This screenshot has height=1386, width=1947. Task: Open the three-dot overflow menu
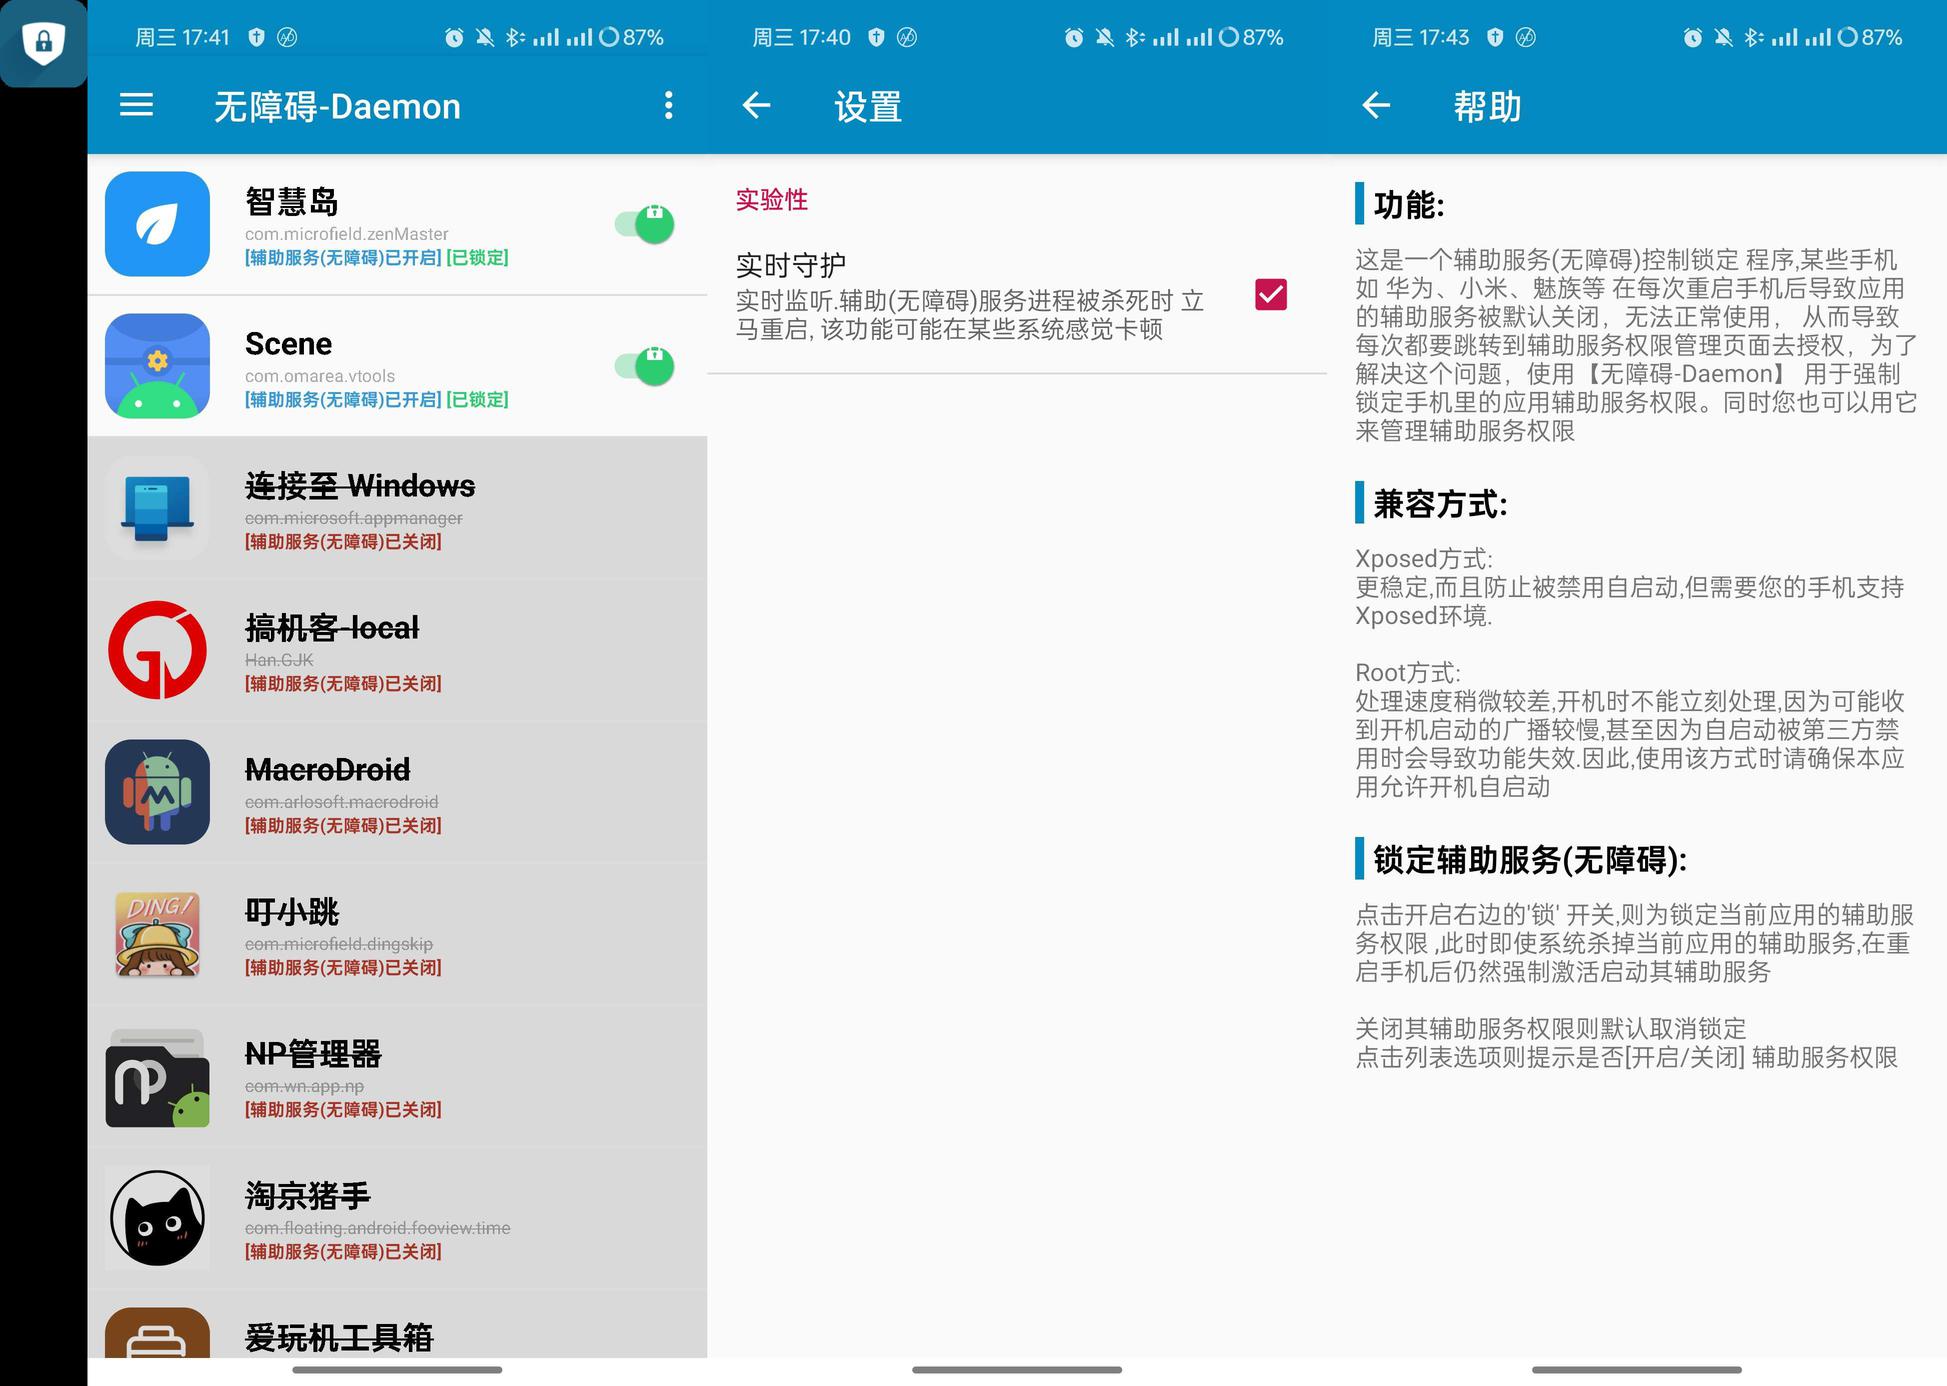tap(668, 105)
